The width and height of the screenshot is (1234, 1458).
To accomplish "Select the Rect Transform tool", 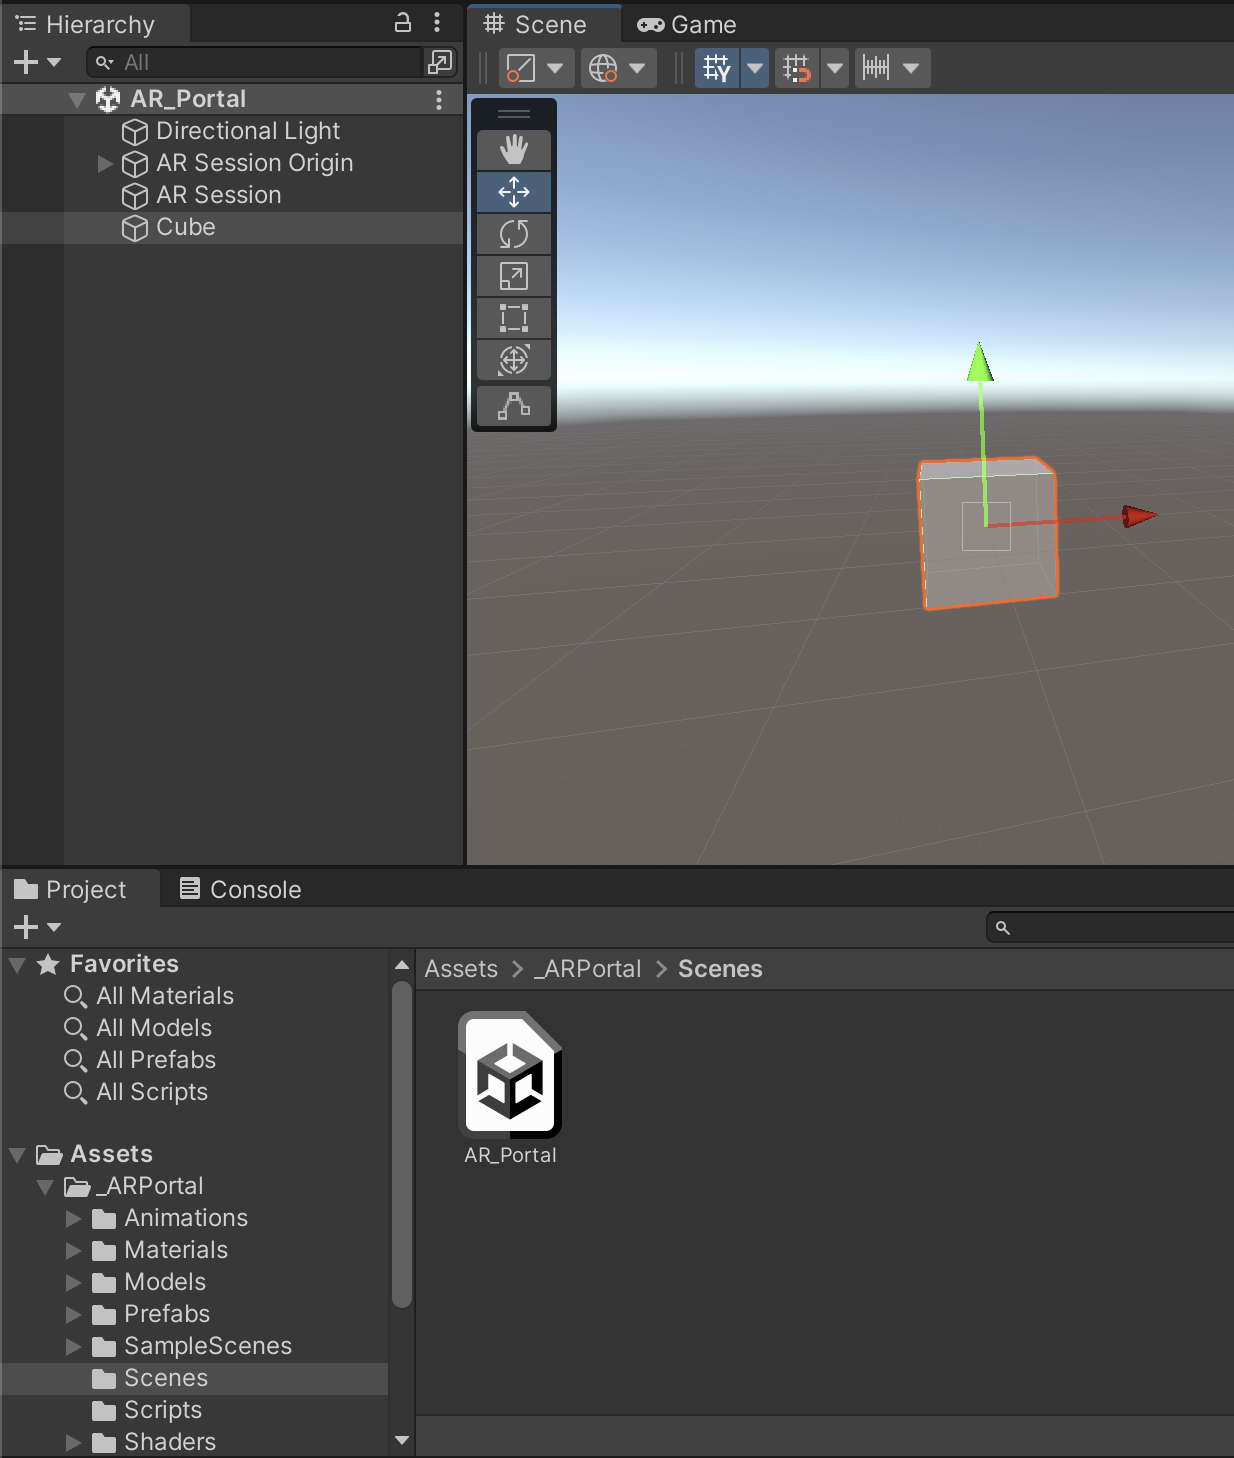I will click(x=514, y=318).
